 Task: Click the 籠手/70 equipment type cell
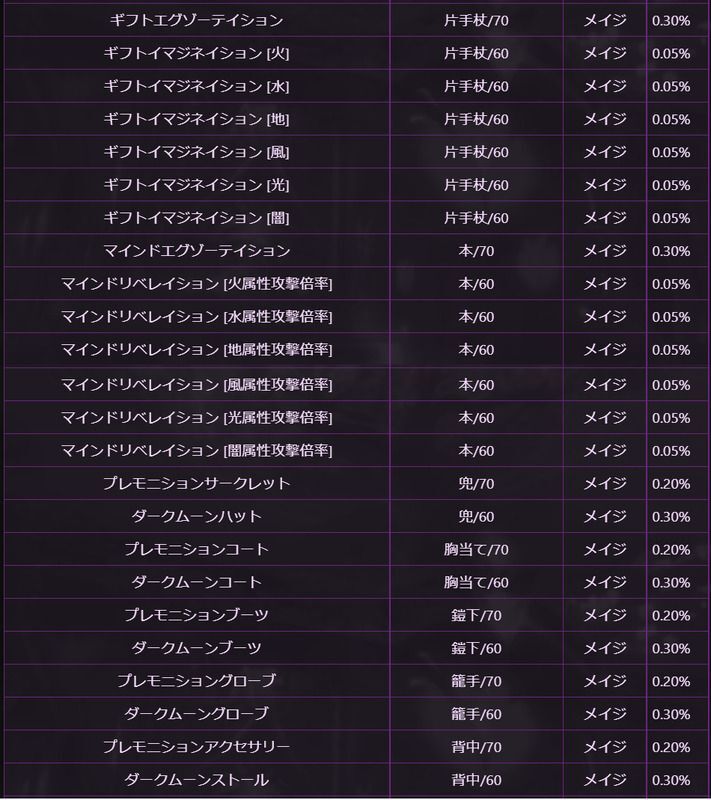[x=476, y=681]
